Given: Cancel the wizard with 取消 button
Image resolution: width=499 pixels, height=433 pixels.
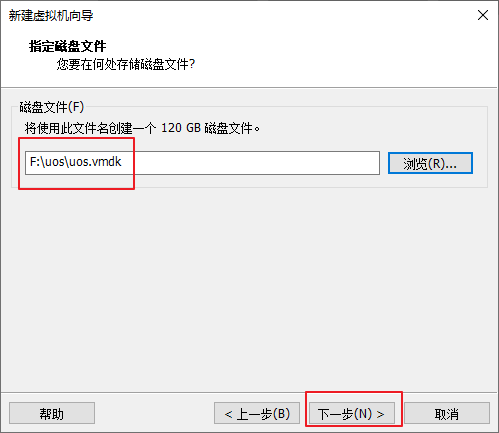Looking at the screenshot, I should click(x=447, y=413).
